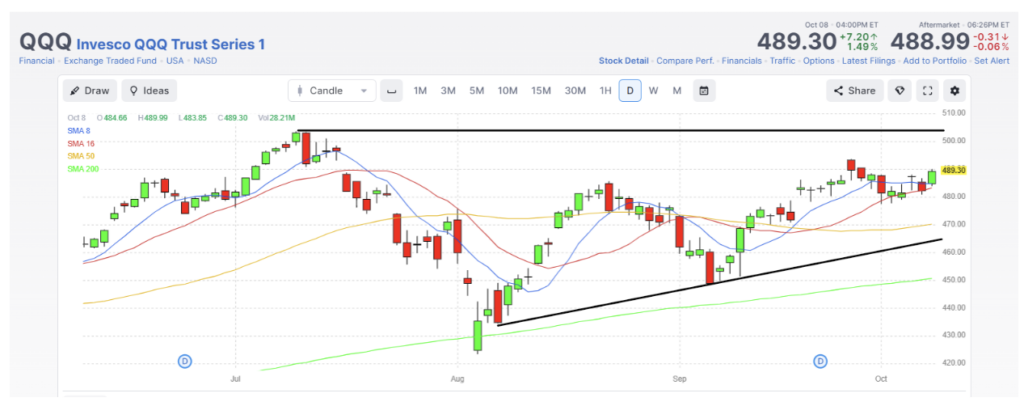The image size is (1024, 406).
Task: Open the calendar date range picker
Action: pos(704,91)
